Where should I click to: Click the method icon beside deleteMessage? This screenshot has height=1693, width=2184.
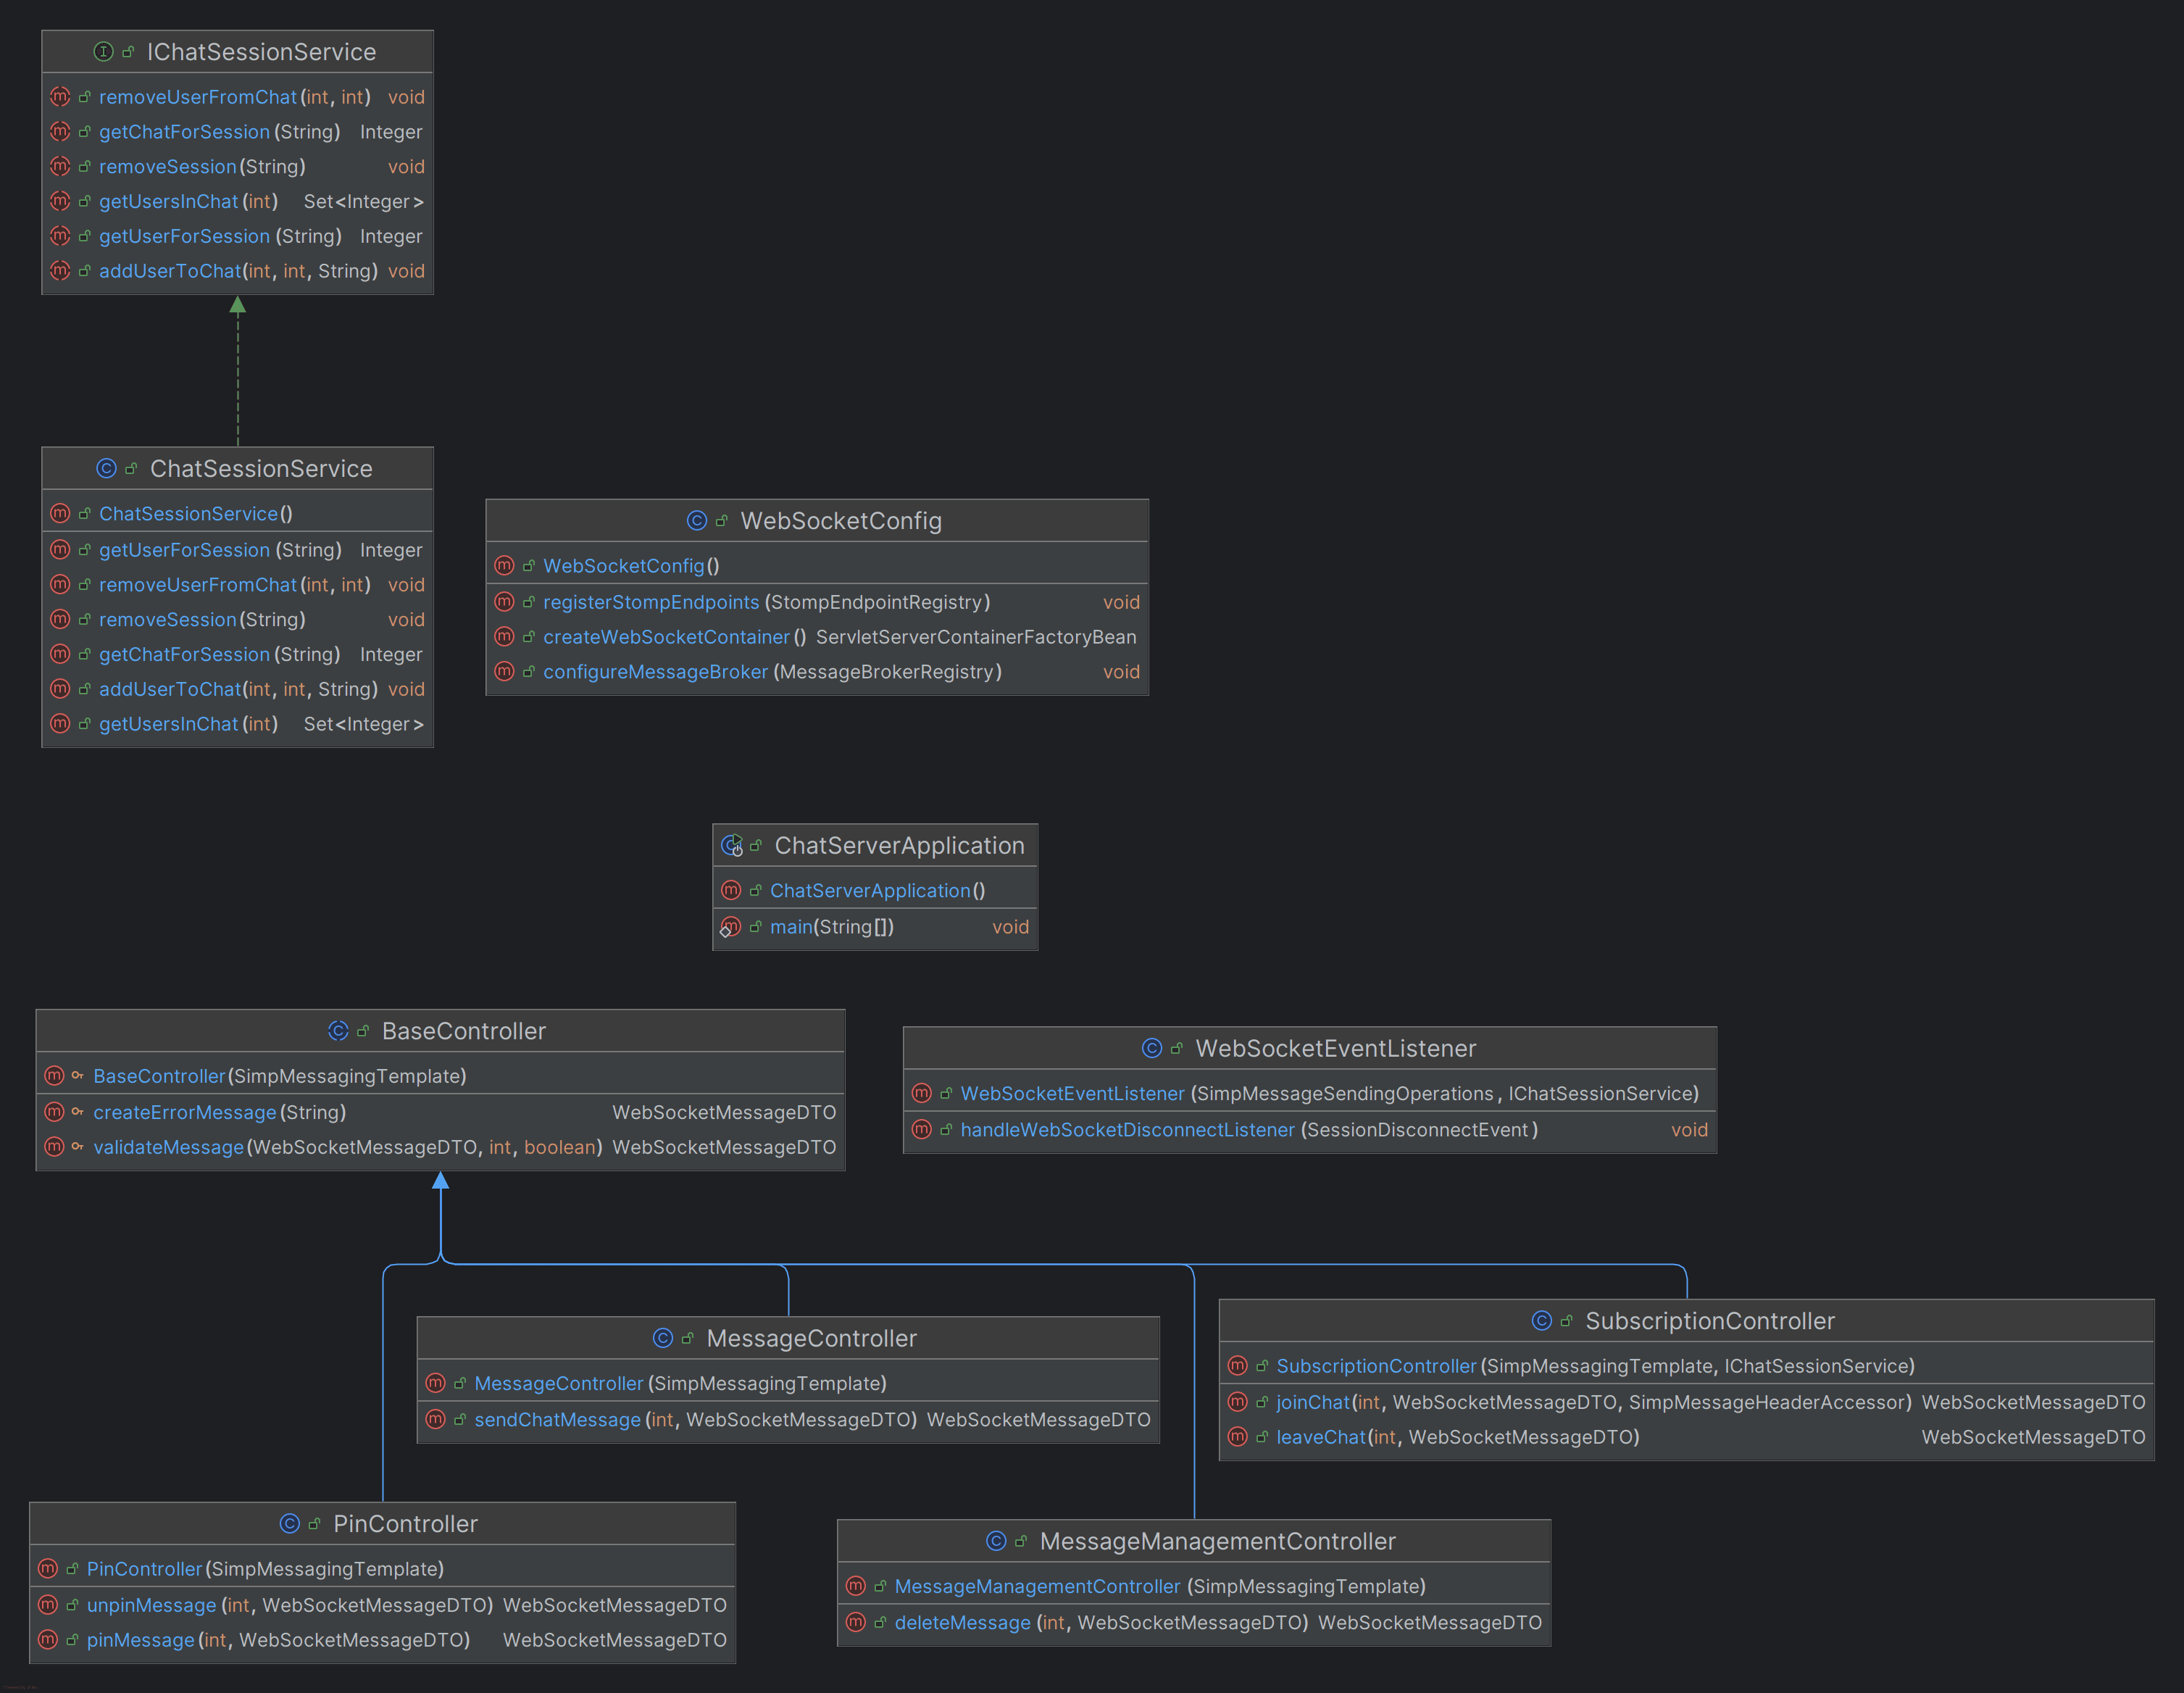coord(855,1622)
